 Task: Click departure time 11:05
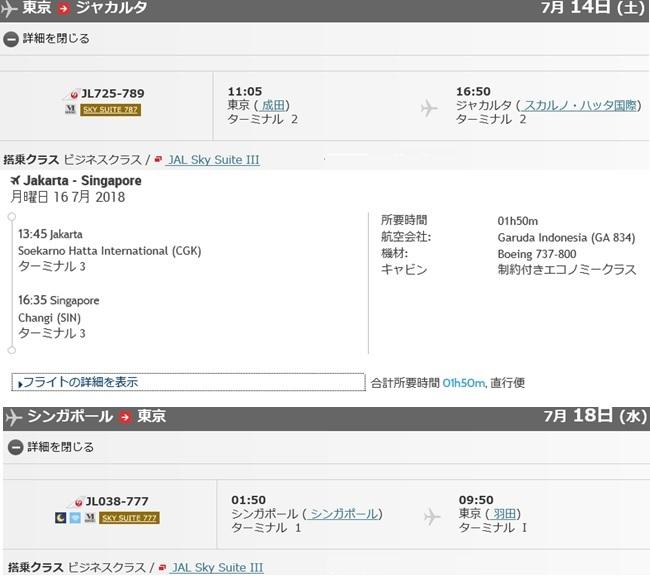point(245,91)
